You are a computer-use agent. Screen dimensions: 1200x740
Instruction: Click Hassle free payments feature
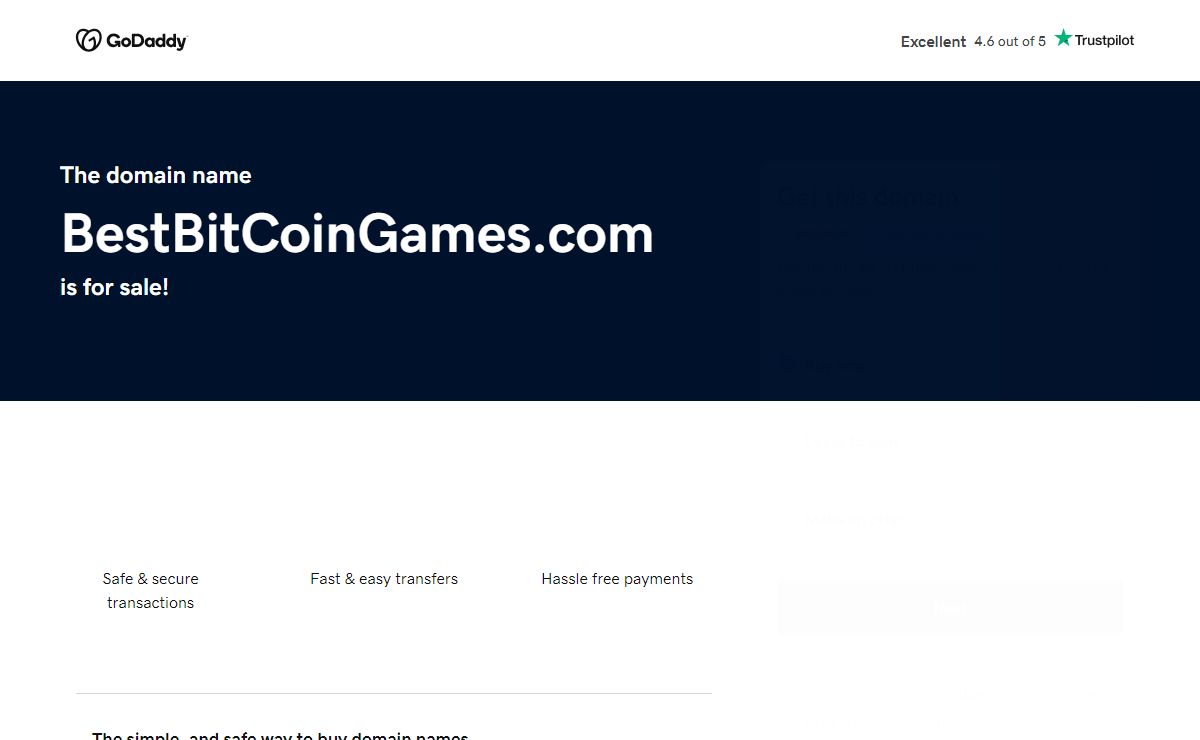pyautogui.click(x=617, y=578)
